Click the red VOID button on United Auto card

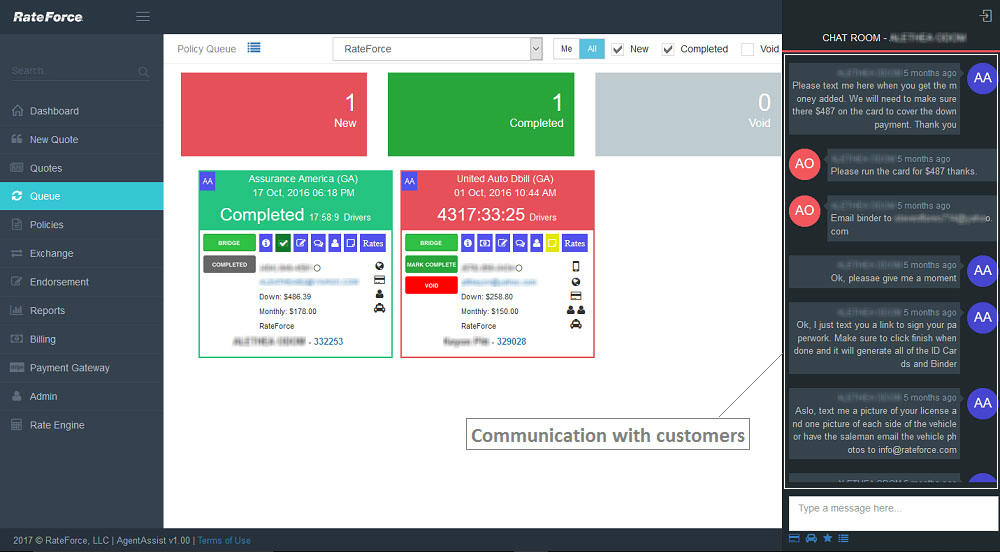pos(431,285)
